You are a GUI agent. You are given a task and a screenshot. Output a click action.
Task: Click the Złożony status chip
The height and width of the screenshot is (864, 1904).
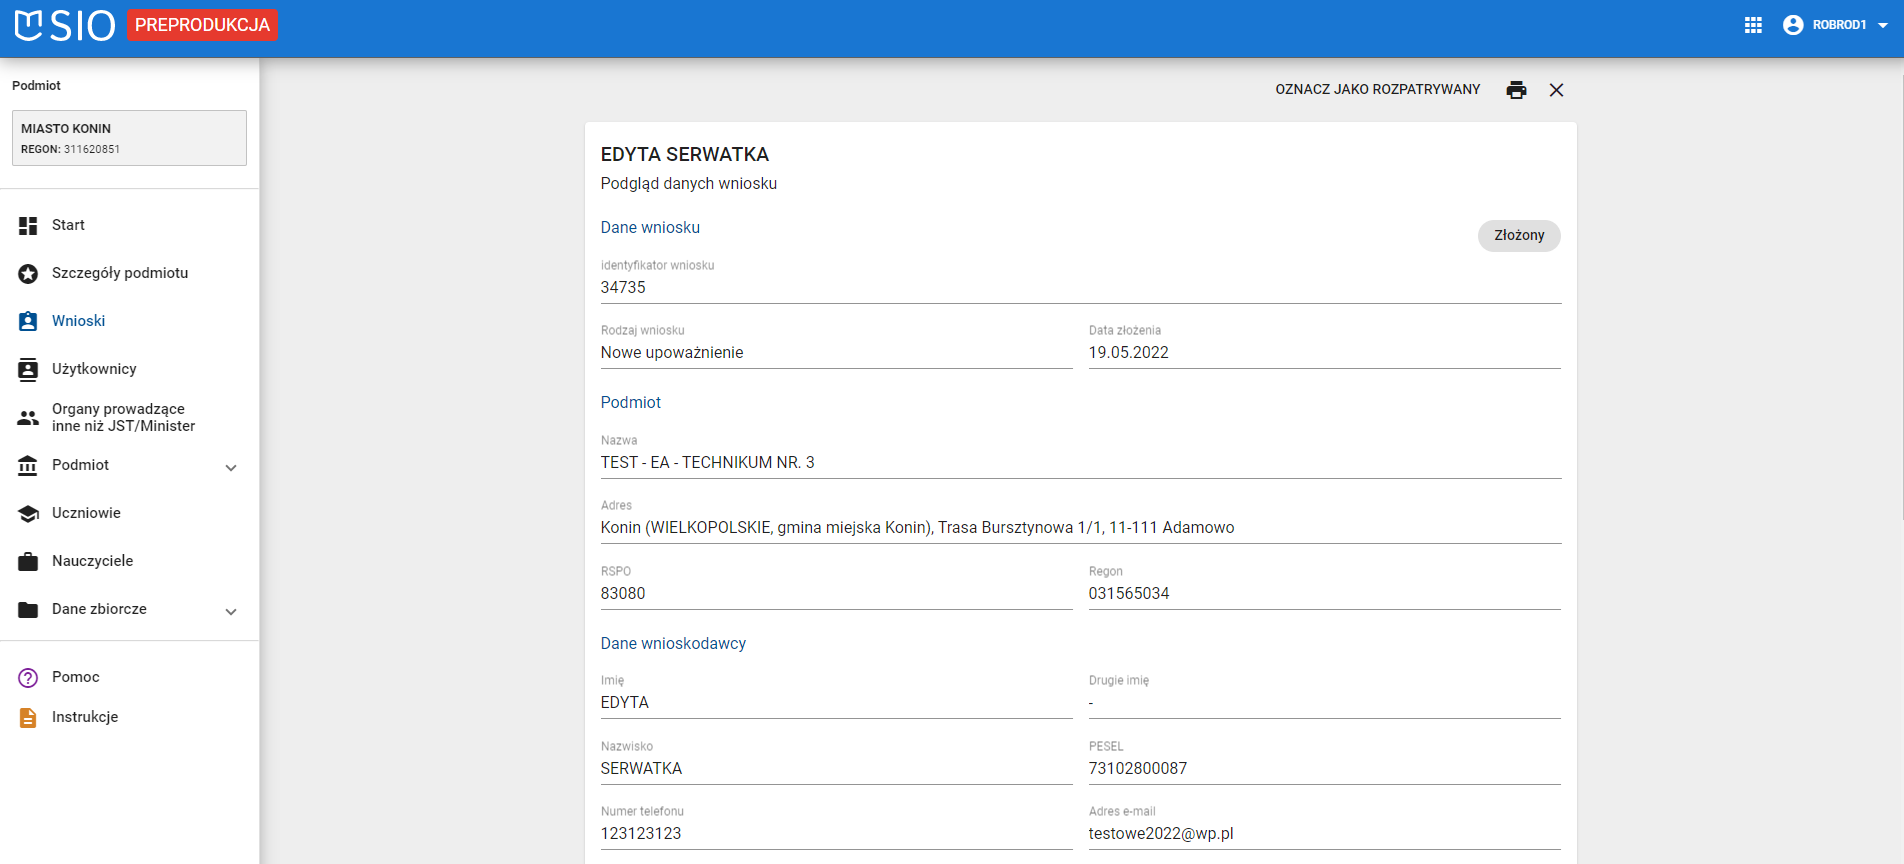click(x=1518, y=236)
